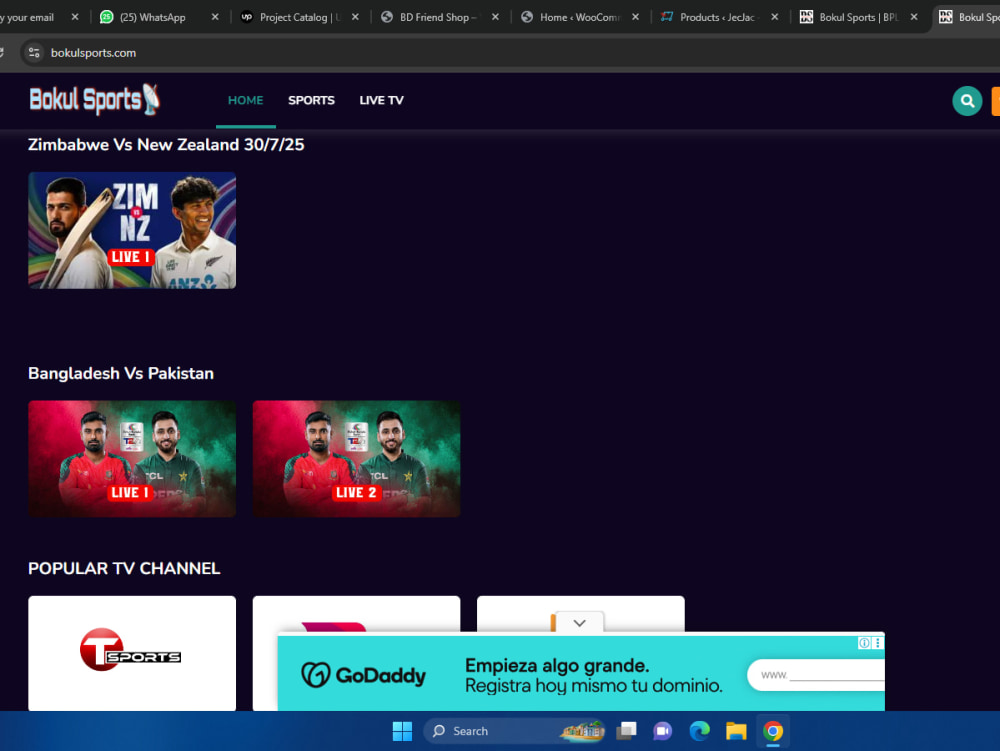Close the Home WooCommerce tab
Screen dimensions: 1000x751
635,17
